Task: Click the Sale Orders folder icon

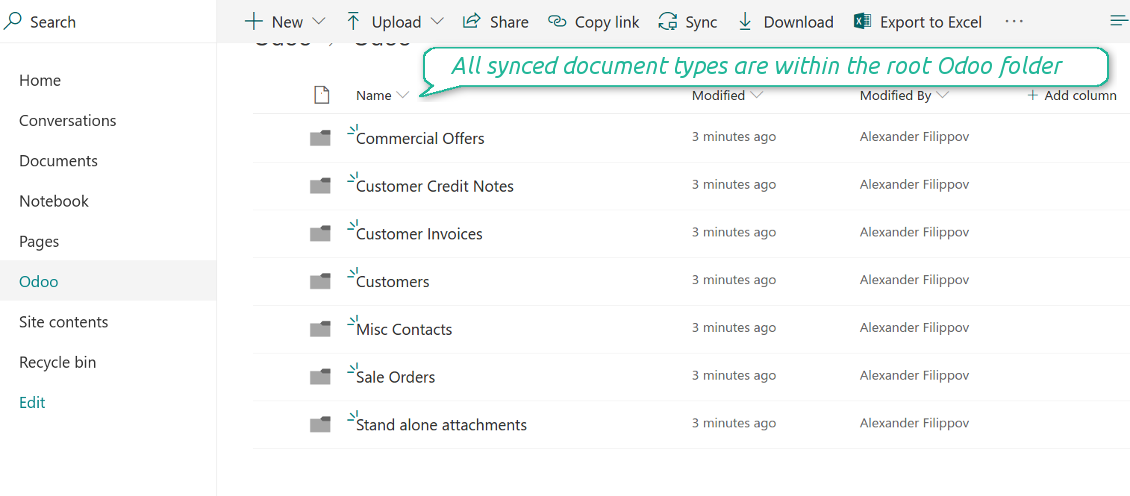Action: pos(320,377)
